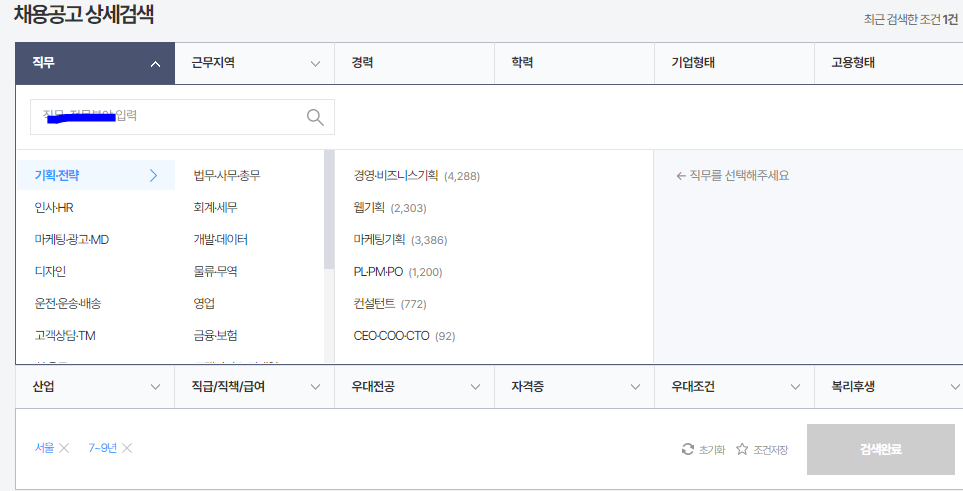Open 최근 검색한 조건 1건 link
Screen dimensions: 963x491
911,20
